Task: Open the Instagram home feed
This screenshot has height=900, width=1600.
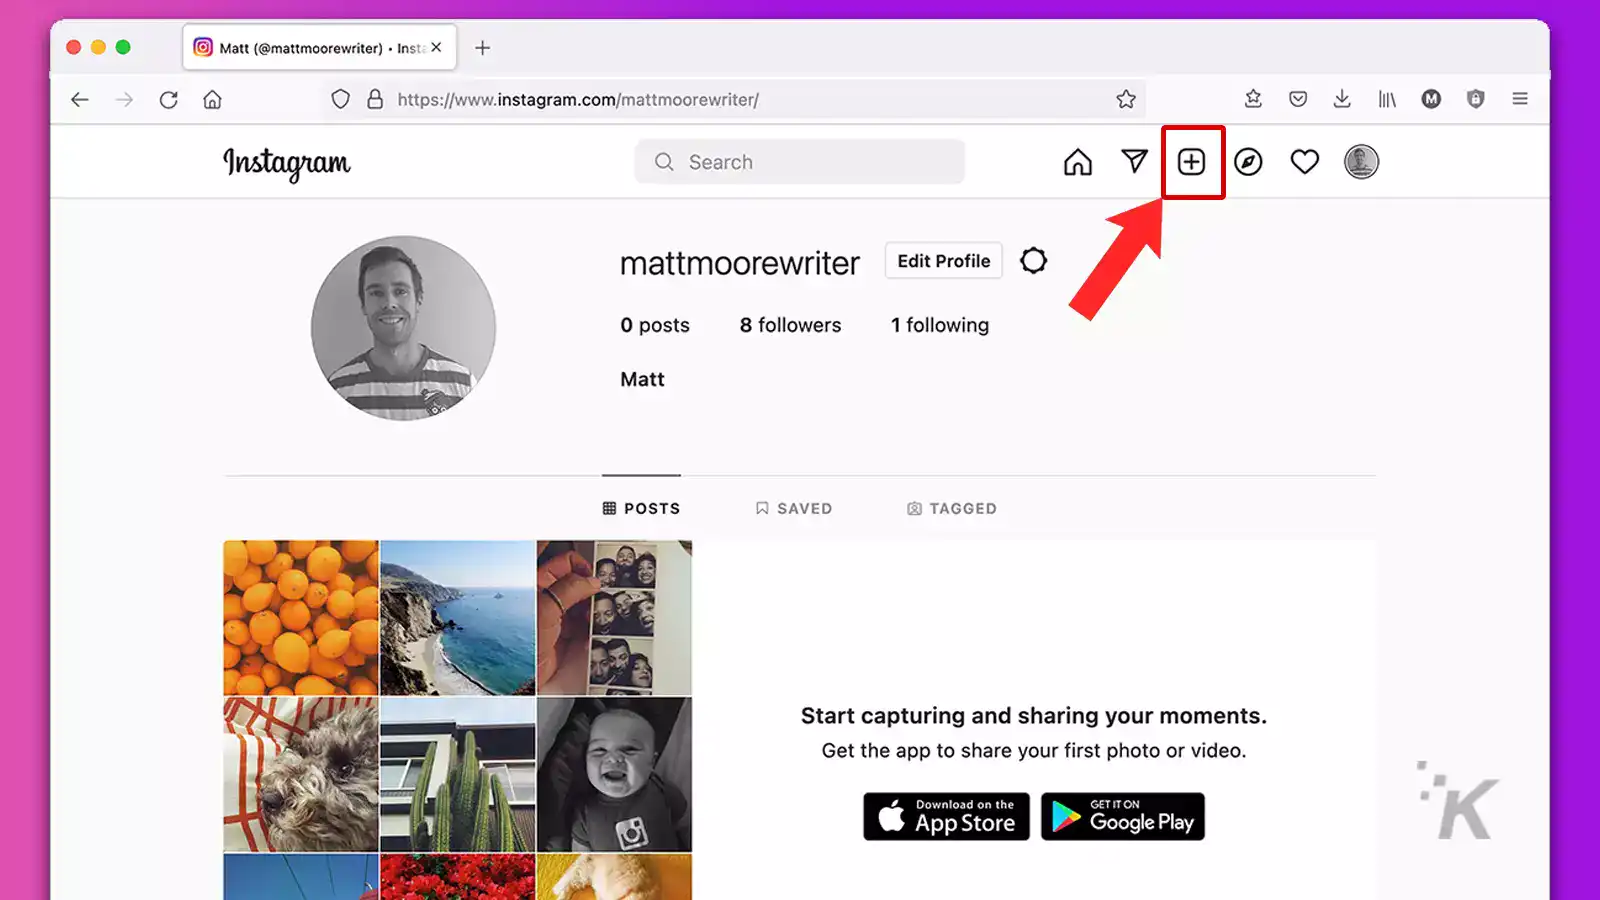Action: tap(1078, 162)
